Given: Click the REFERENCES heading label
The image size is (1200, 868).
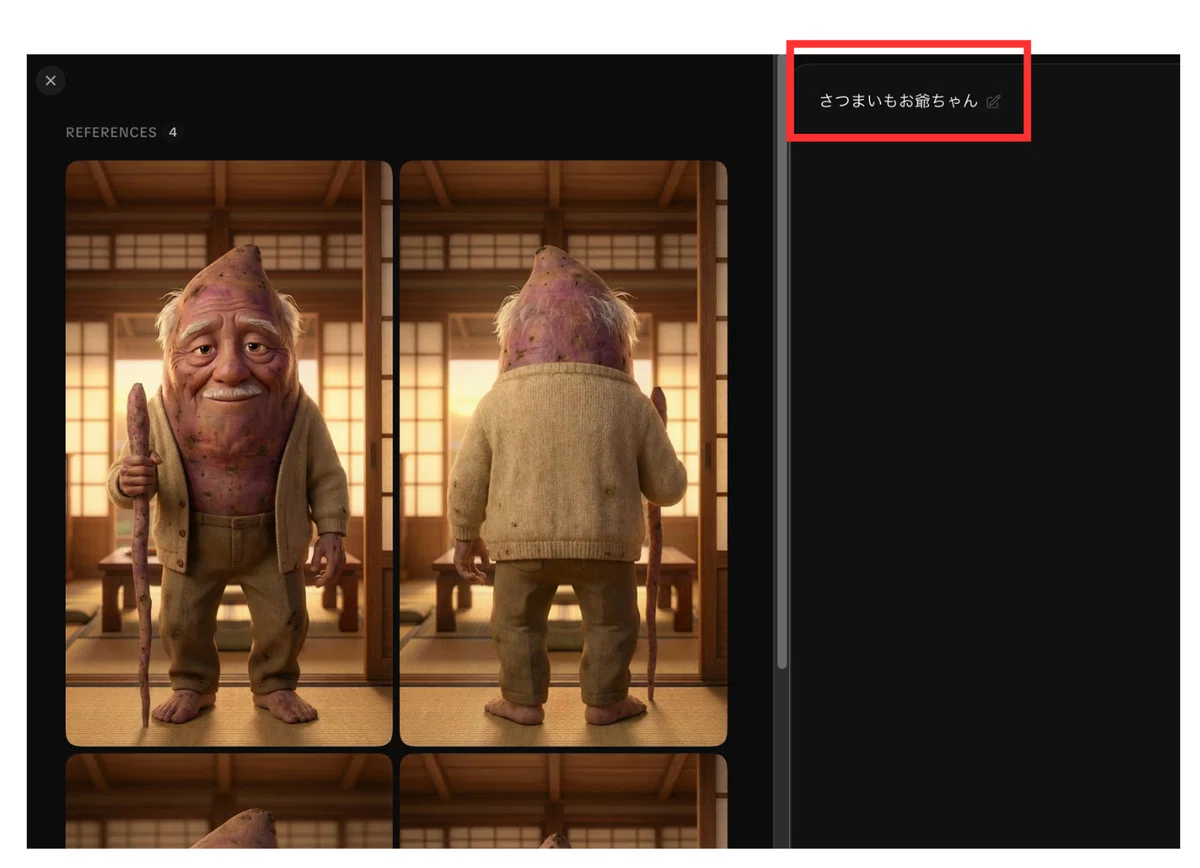Looking at the screenshot, I should pyautogui.click(x=111, y=132).
